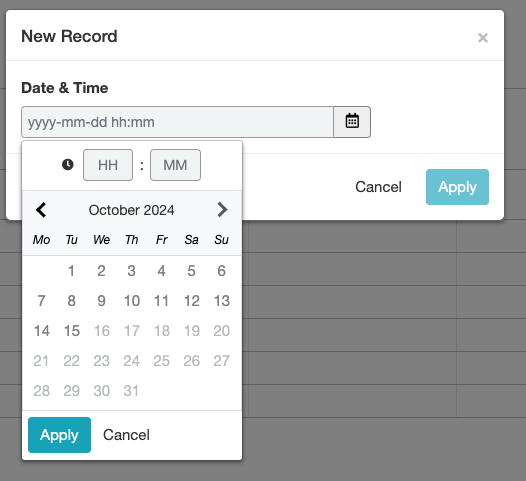Select October 15 in calendar

pos(72,331)
